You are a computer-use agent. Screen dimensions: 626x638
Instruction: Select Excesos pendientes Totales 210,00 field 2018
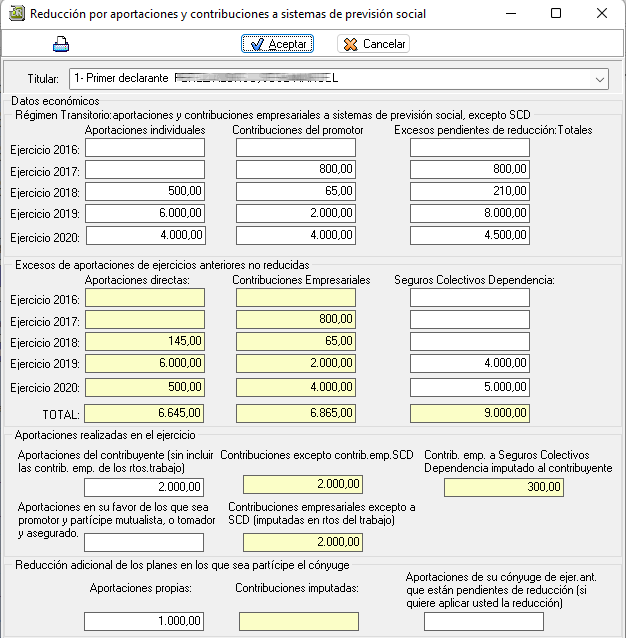point(470,191)
